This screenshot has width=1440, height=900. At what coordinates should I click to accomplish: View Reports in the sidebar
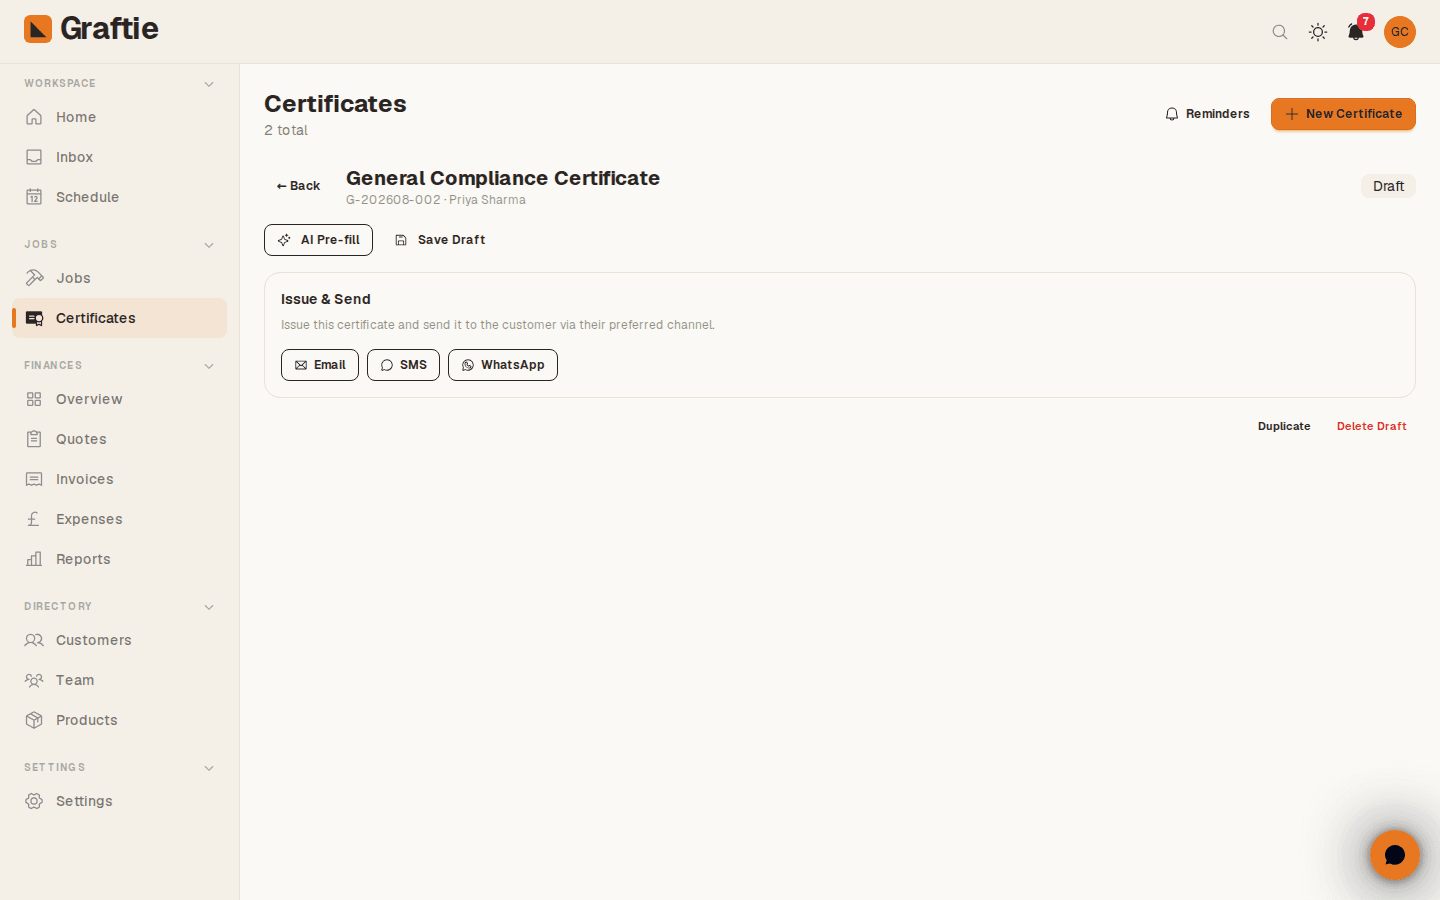(x=119, y=559)
